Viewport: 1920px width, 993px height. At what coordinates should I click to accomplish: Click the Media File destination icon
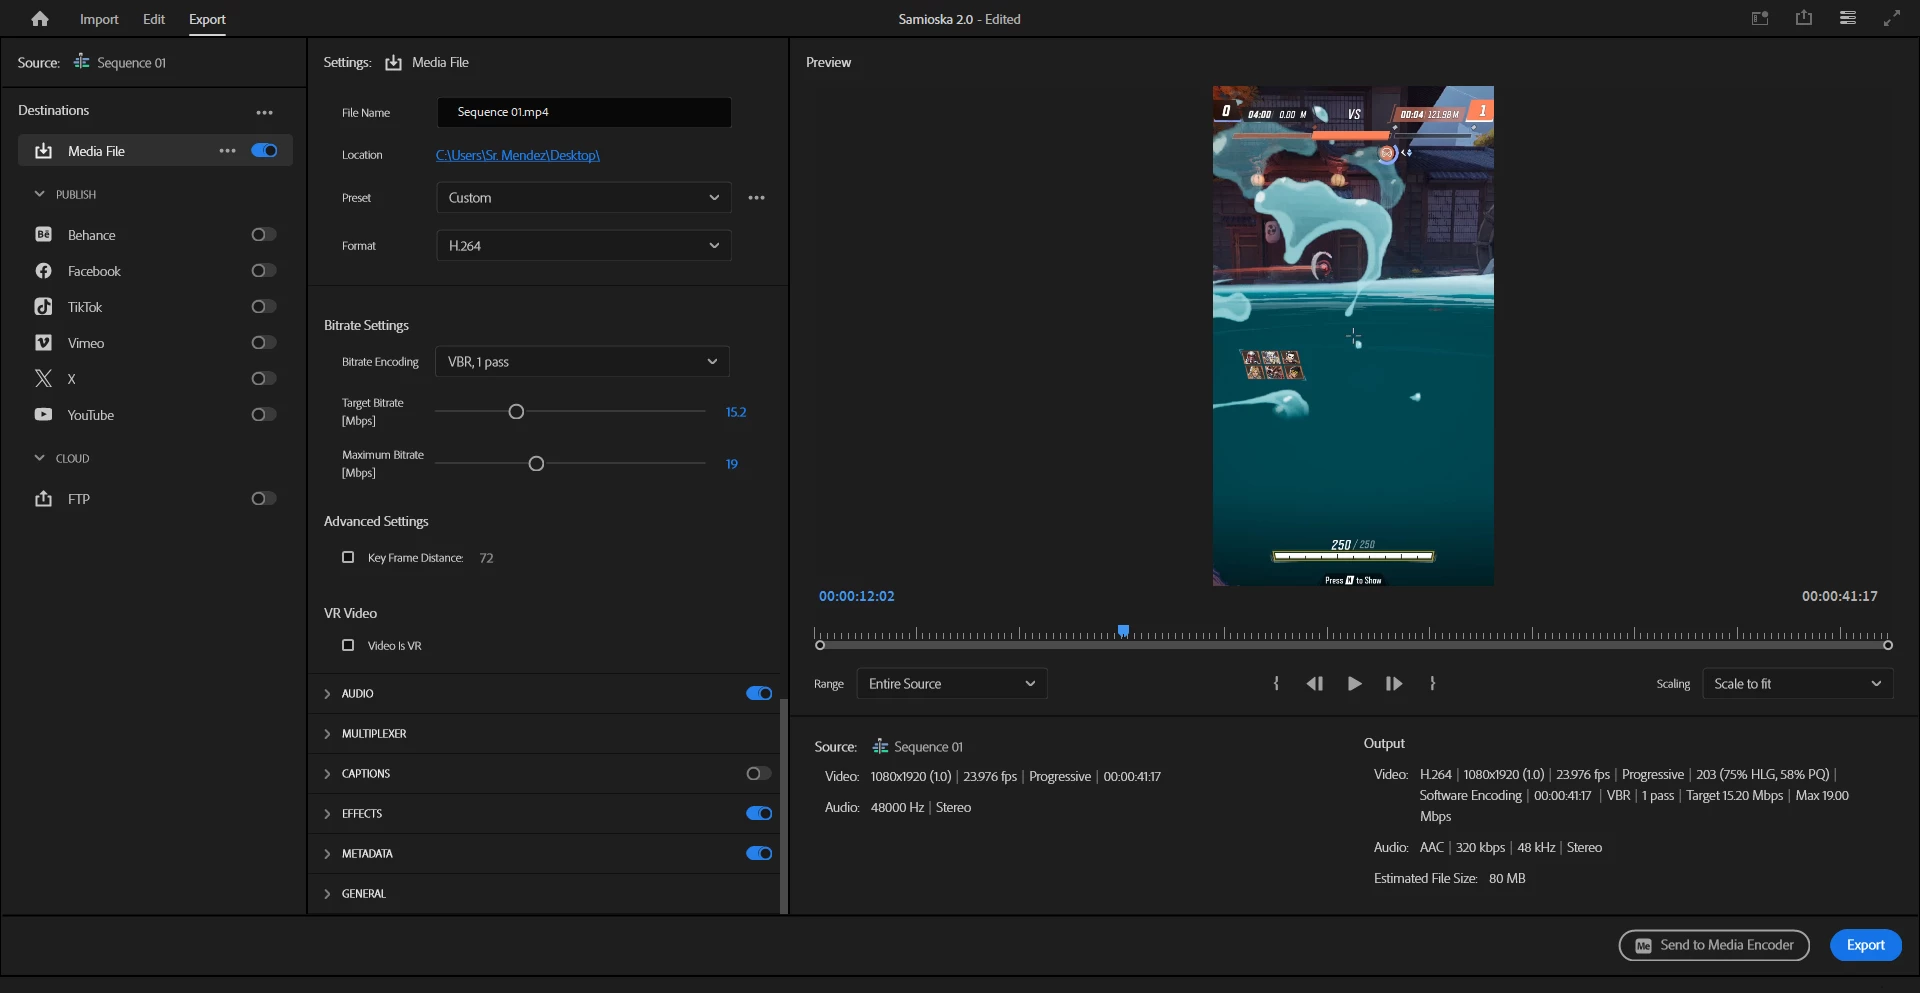(43, 151)
